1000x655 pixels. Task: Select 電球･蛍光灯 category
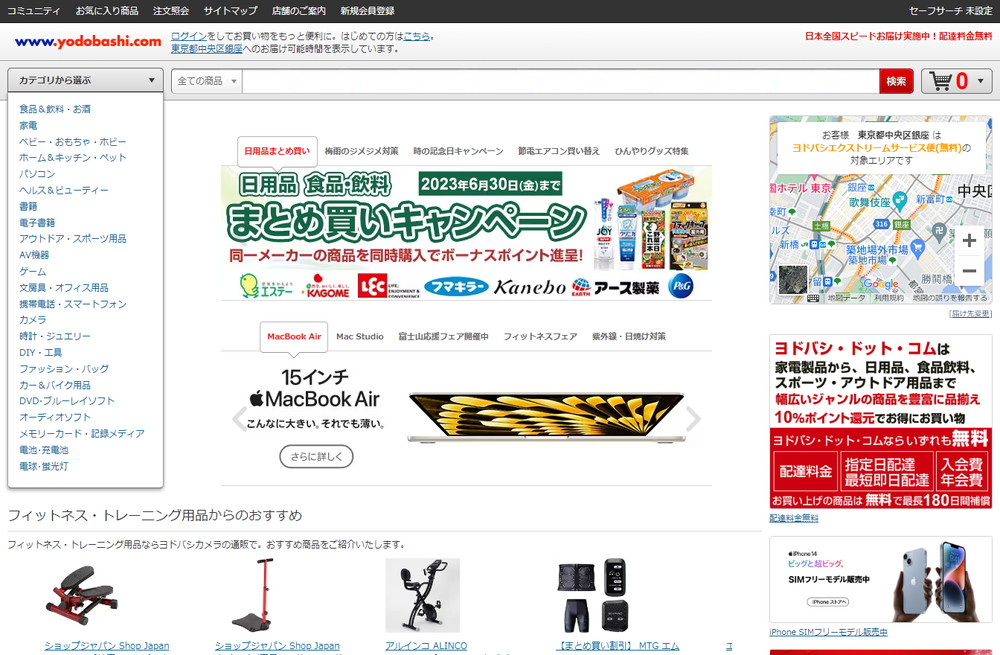click(43, 466)
